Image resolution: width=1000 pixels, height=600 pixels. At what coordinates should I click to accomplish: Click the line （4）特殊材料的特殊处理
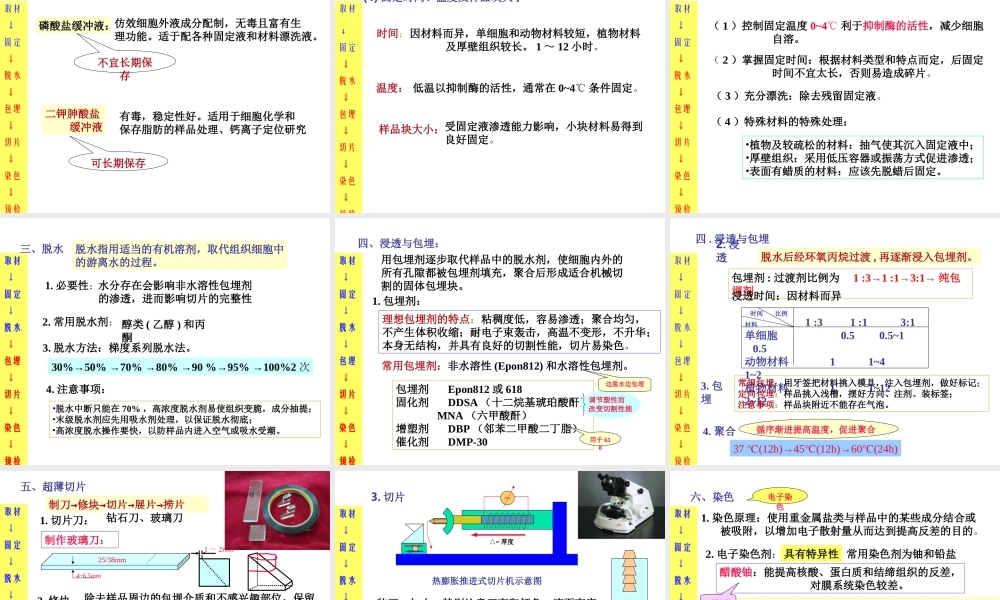(x=781, y=121)
